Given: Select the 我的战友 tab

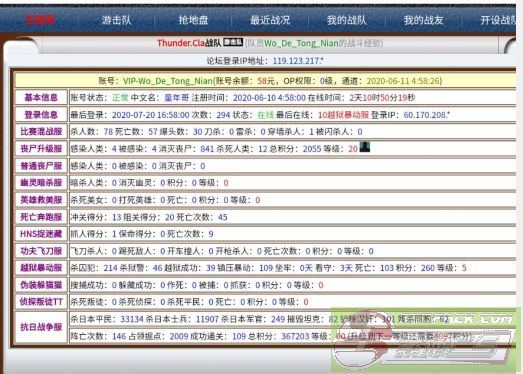Looking at the screenshot, I should (x=424, y=20).
